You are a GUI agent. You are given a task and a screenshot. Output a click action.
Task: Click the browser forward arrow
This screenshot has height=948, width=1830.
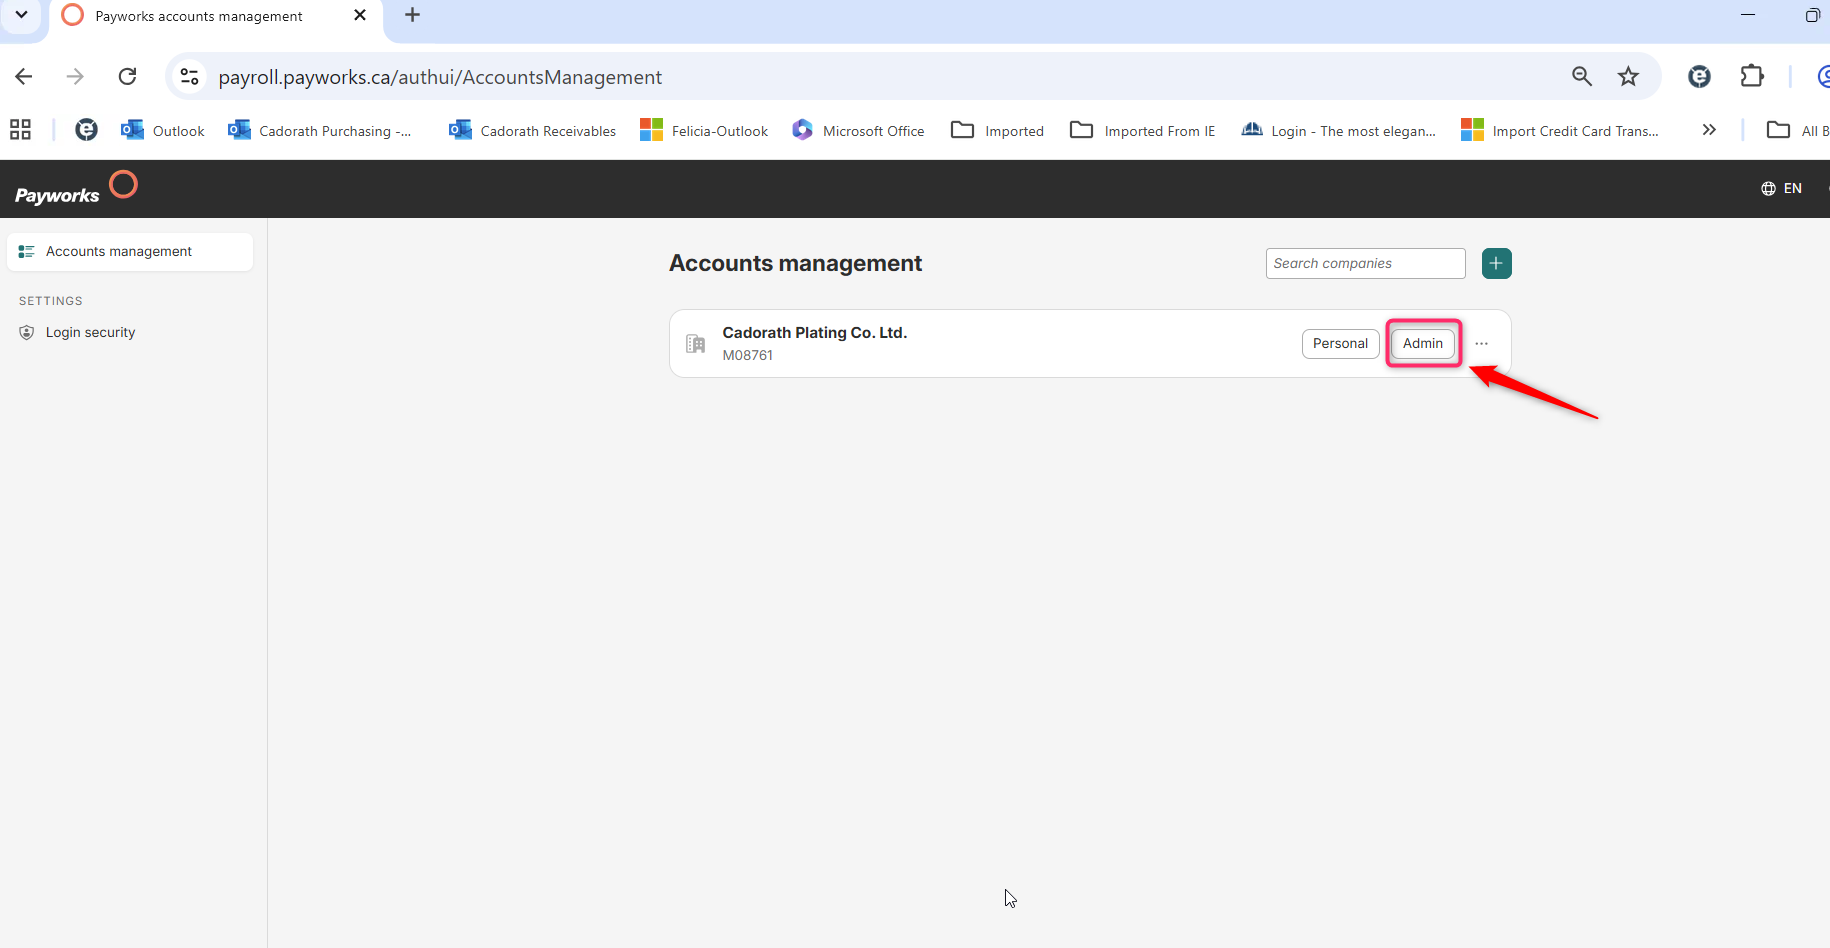[75, 77]
